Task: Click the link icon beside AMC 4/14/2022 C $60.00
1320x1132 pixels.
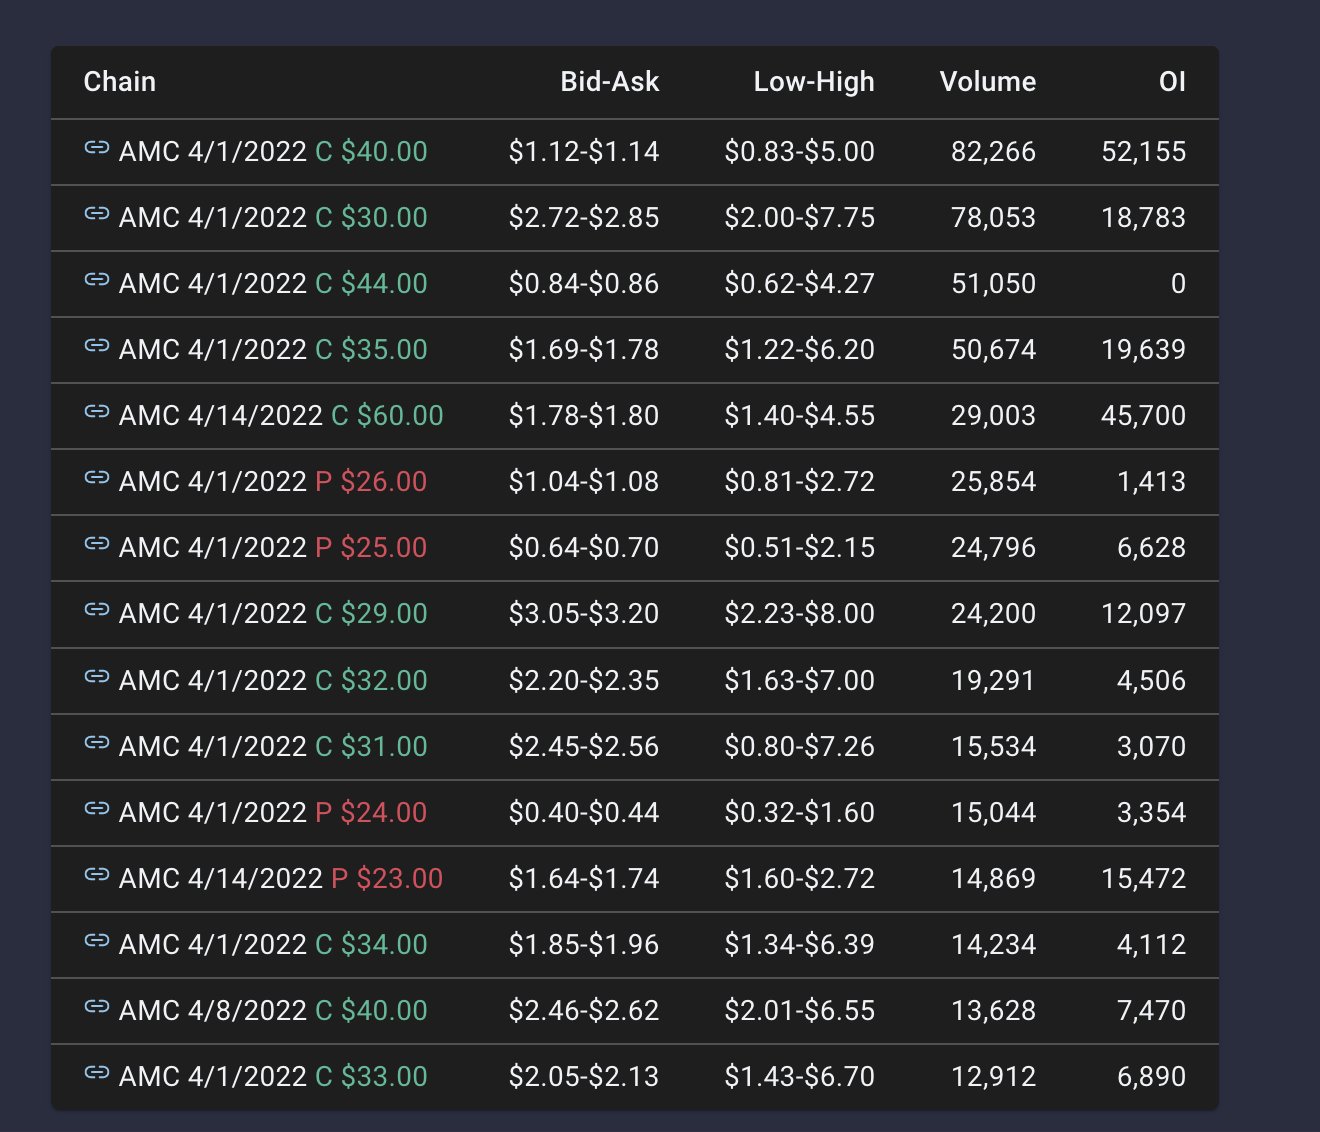Action: (97, 415)
